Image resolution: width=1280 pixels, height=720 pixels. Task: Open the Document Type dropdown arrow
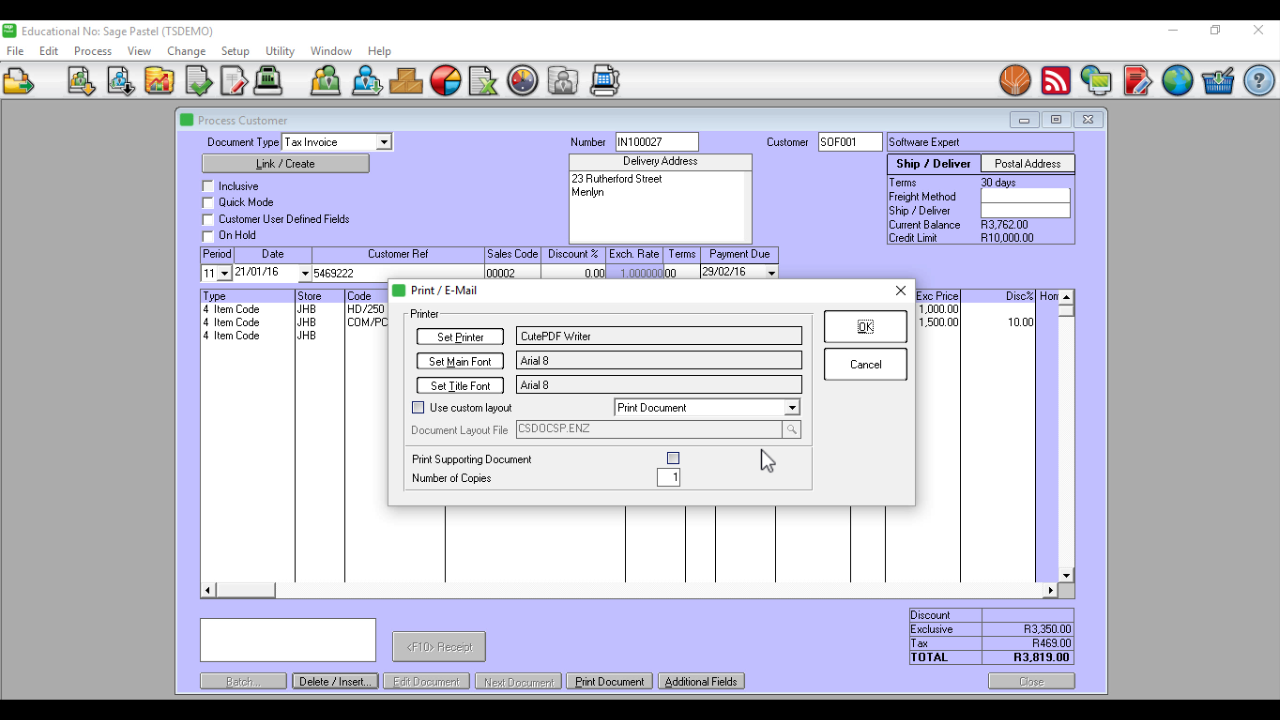point(383,143)
